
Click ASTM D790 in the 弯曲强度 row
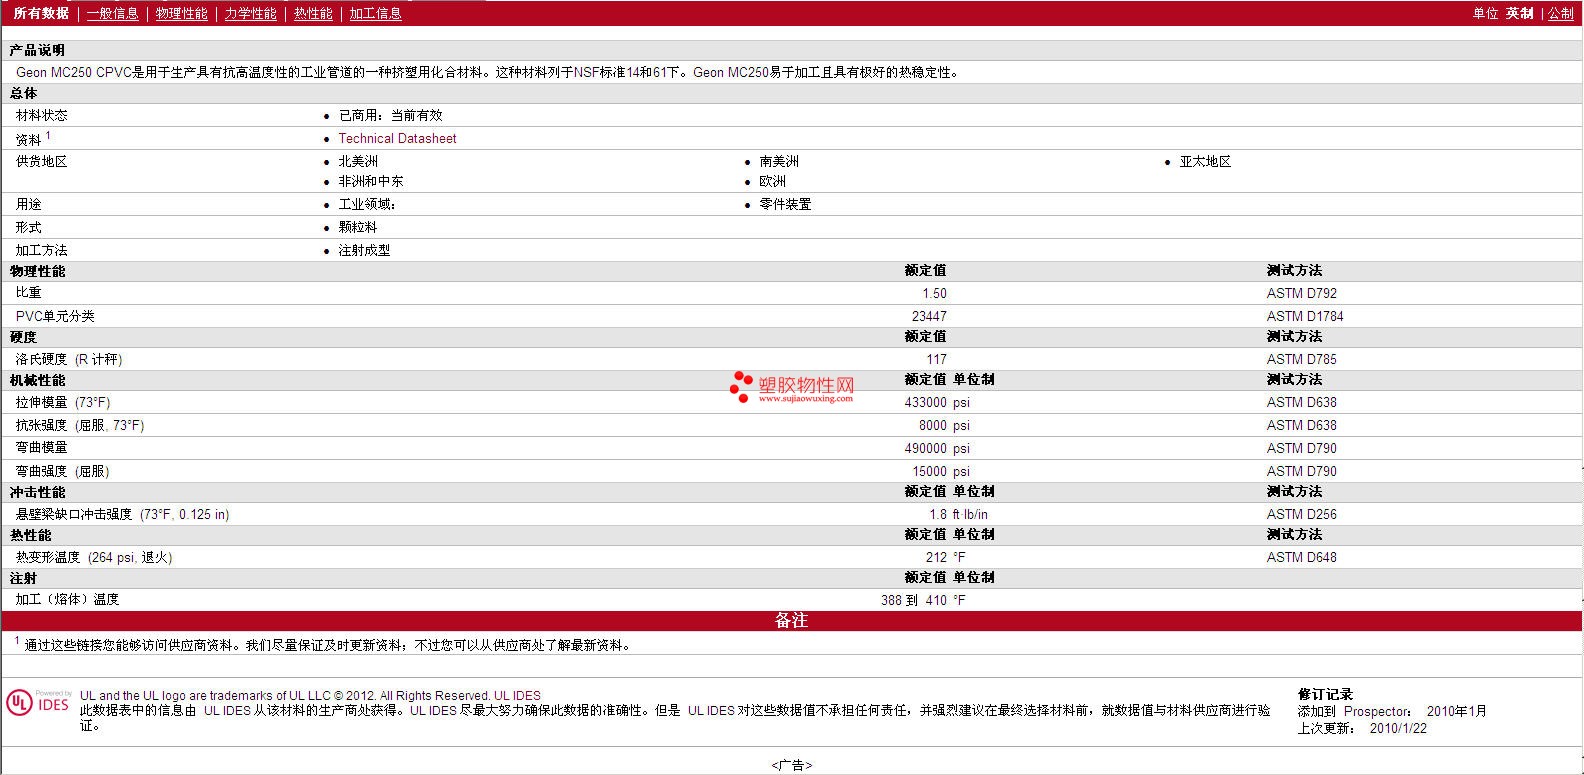point(1301,471)
